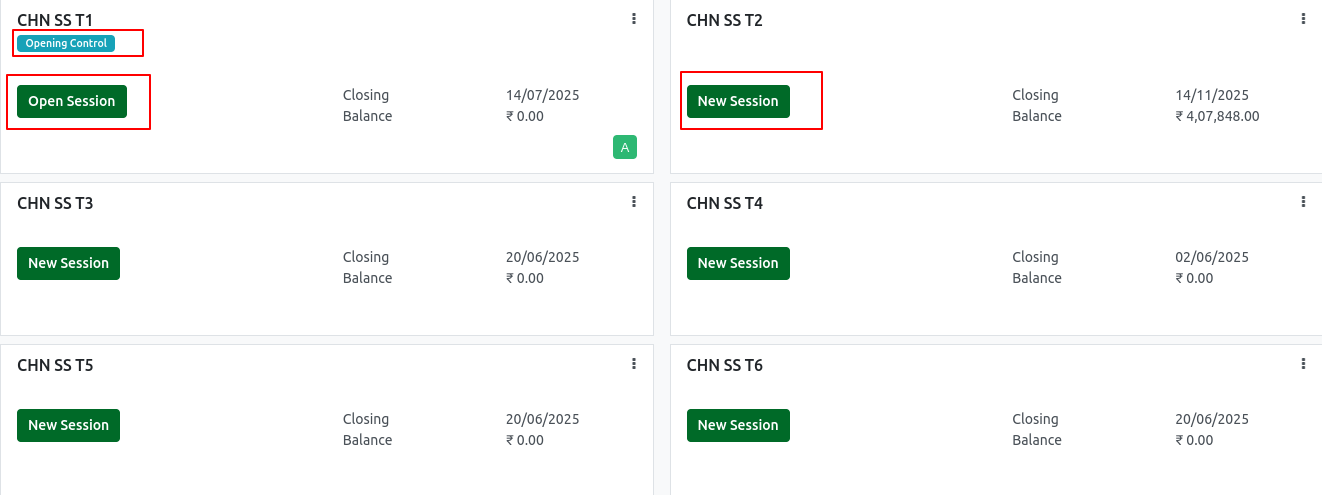This screenshot has height=495, width=1322.
Task: Open kebab menu on CHN SS T5 card
Action: click(x=634, y=364)
